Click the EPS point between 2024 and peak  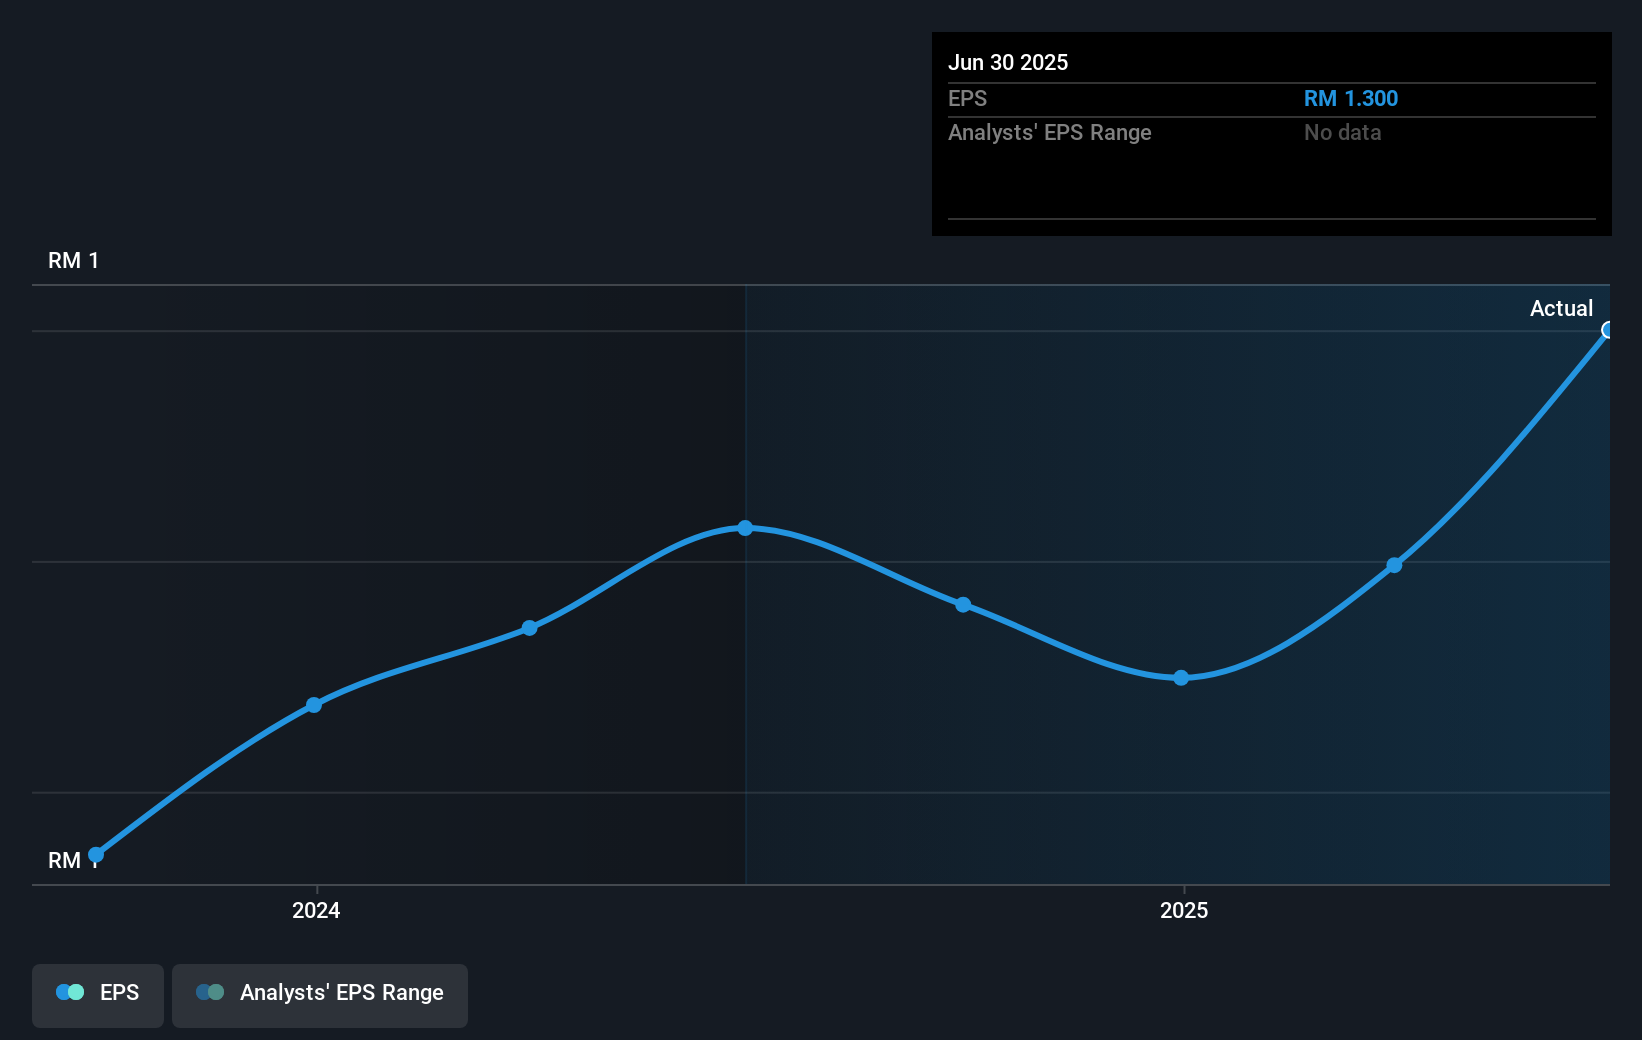[x=530, y=628]
